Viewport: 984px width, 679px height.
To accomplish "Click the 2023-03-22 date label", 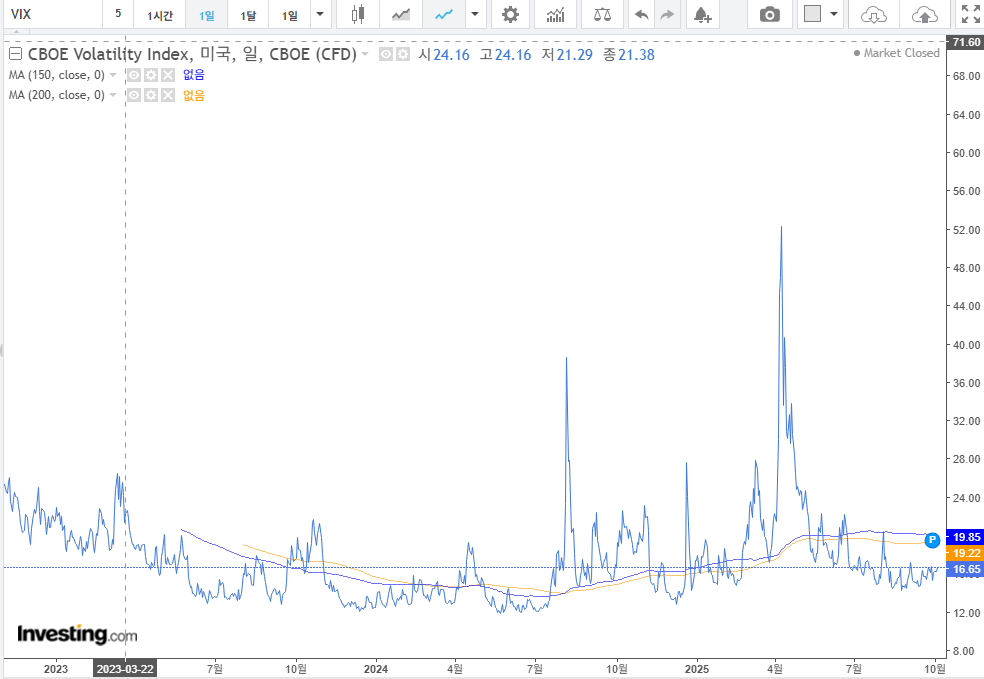I will pyautogui.click(x=125, y=669).
